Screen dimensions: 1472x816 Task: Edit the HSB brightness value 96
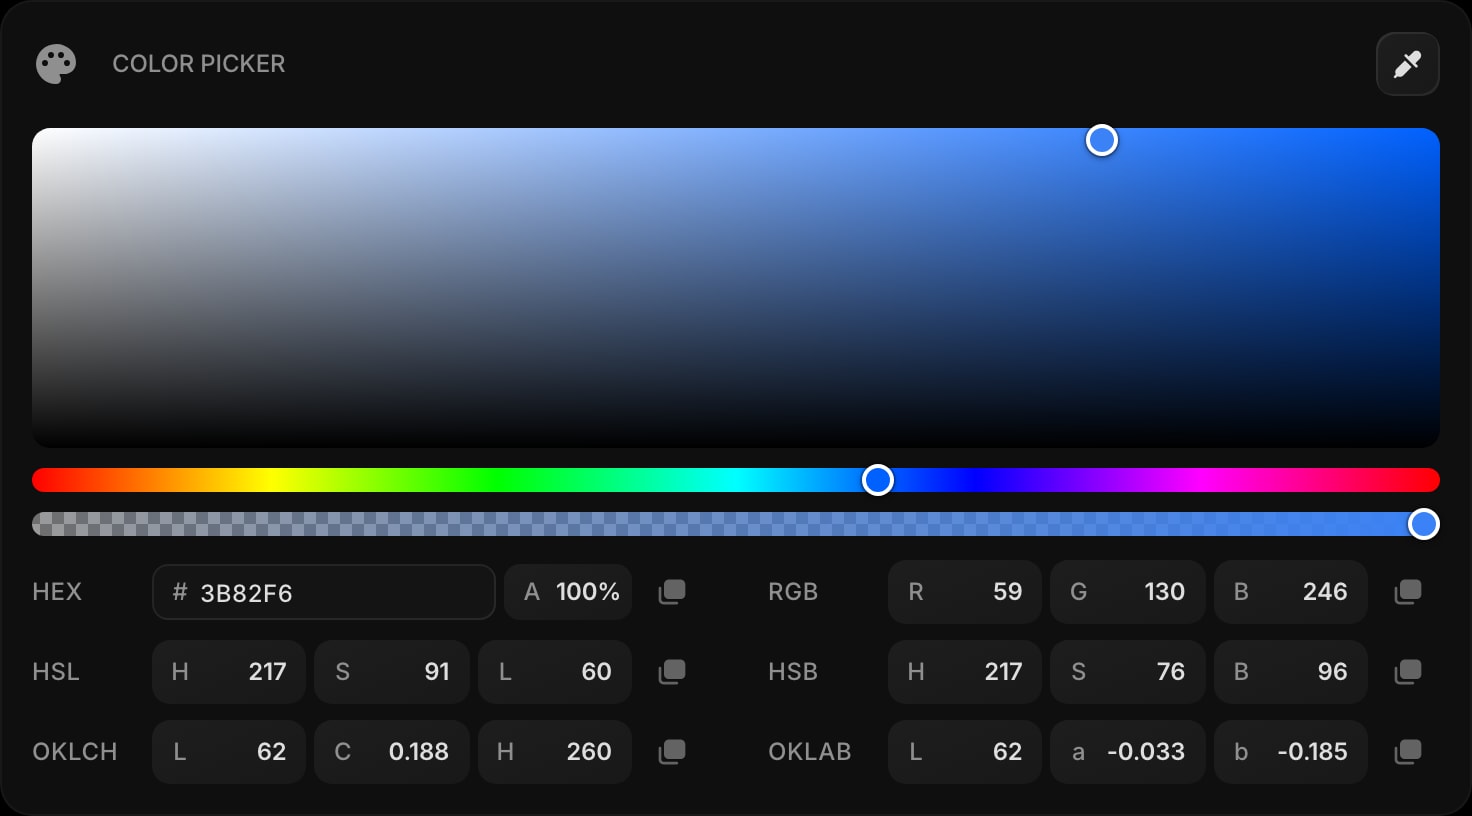[1291, 672]
